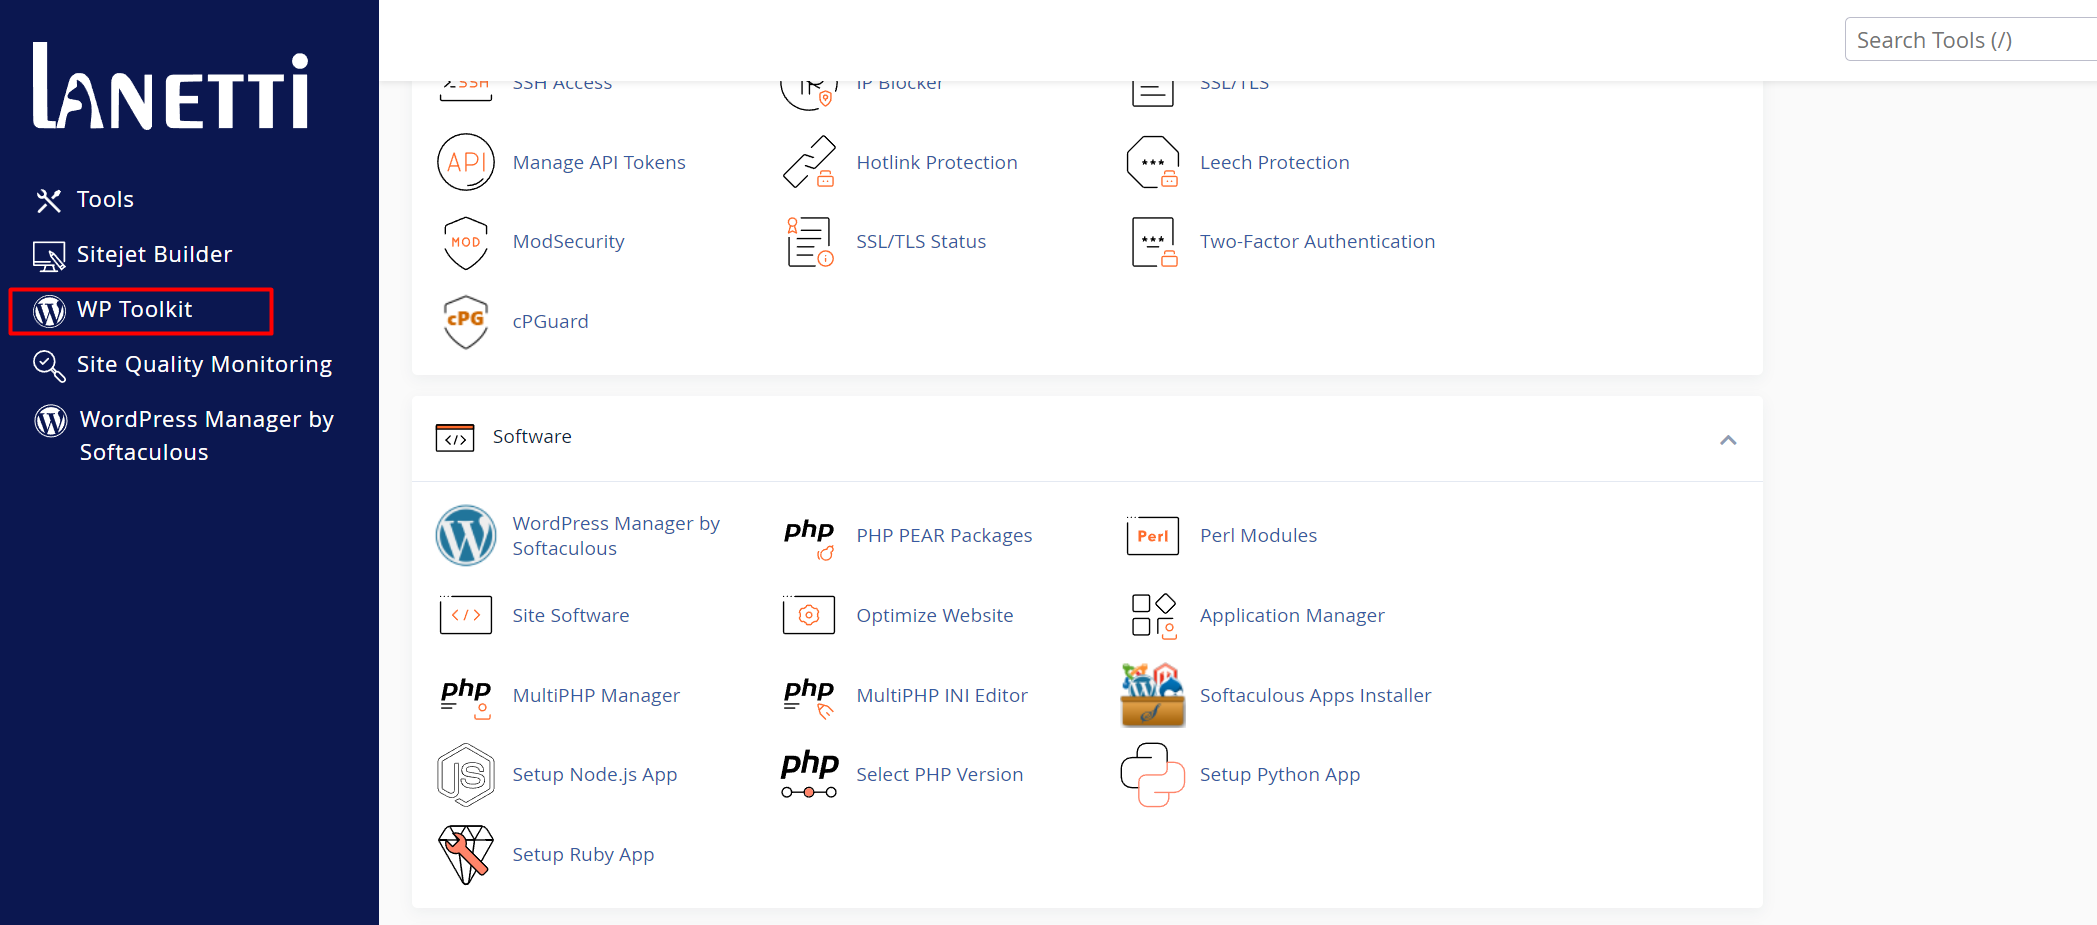Screen dimensions: 2097x925
Task: Open the Hotlink Protection link
Action: 937,162
